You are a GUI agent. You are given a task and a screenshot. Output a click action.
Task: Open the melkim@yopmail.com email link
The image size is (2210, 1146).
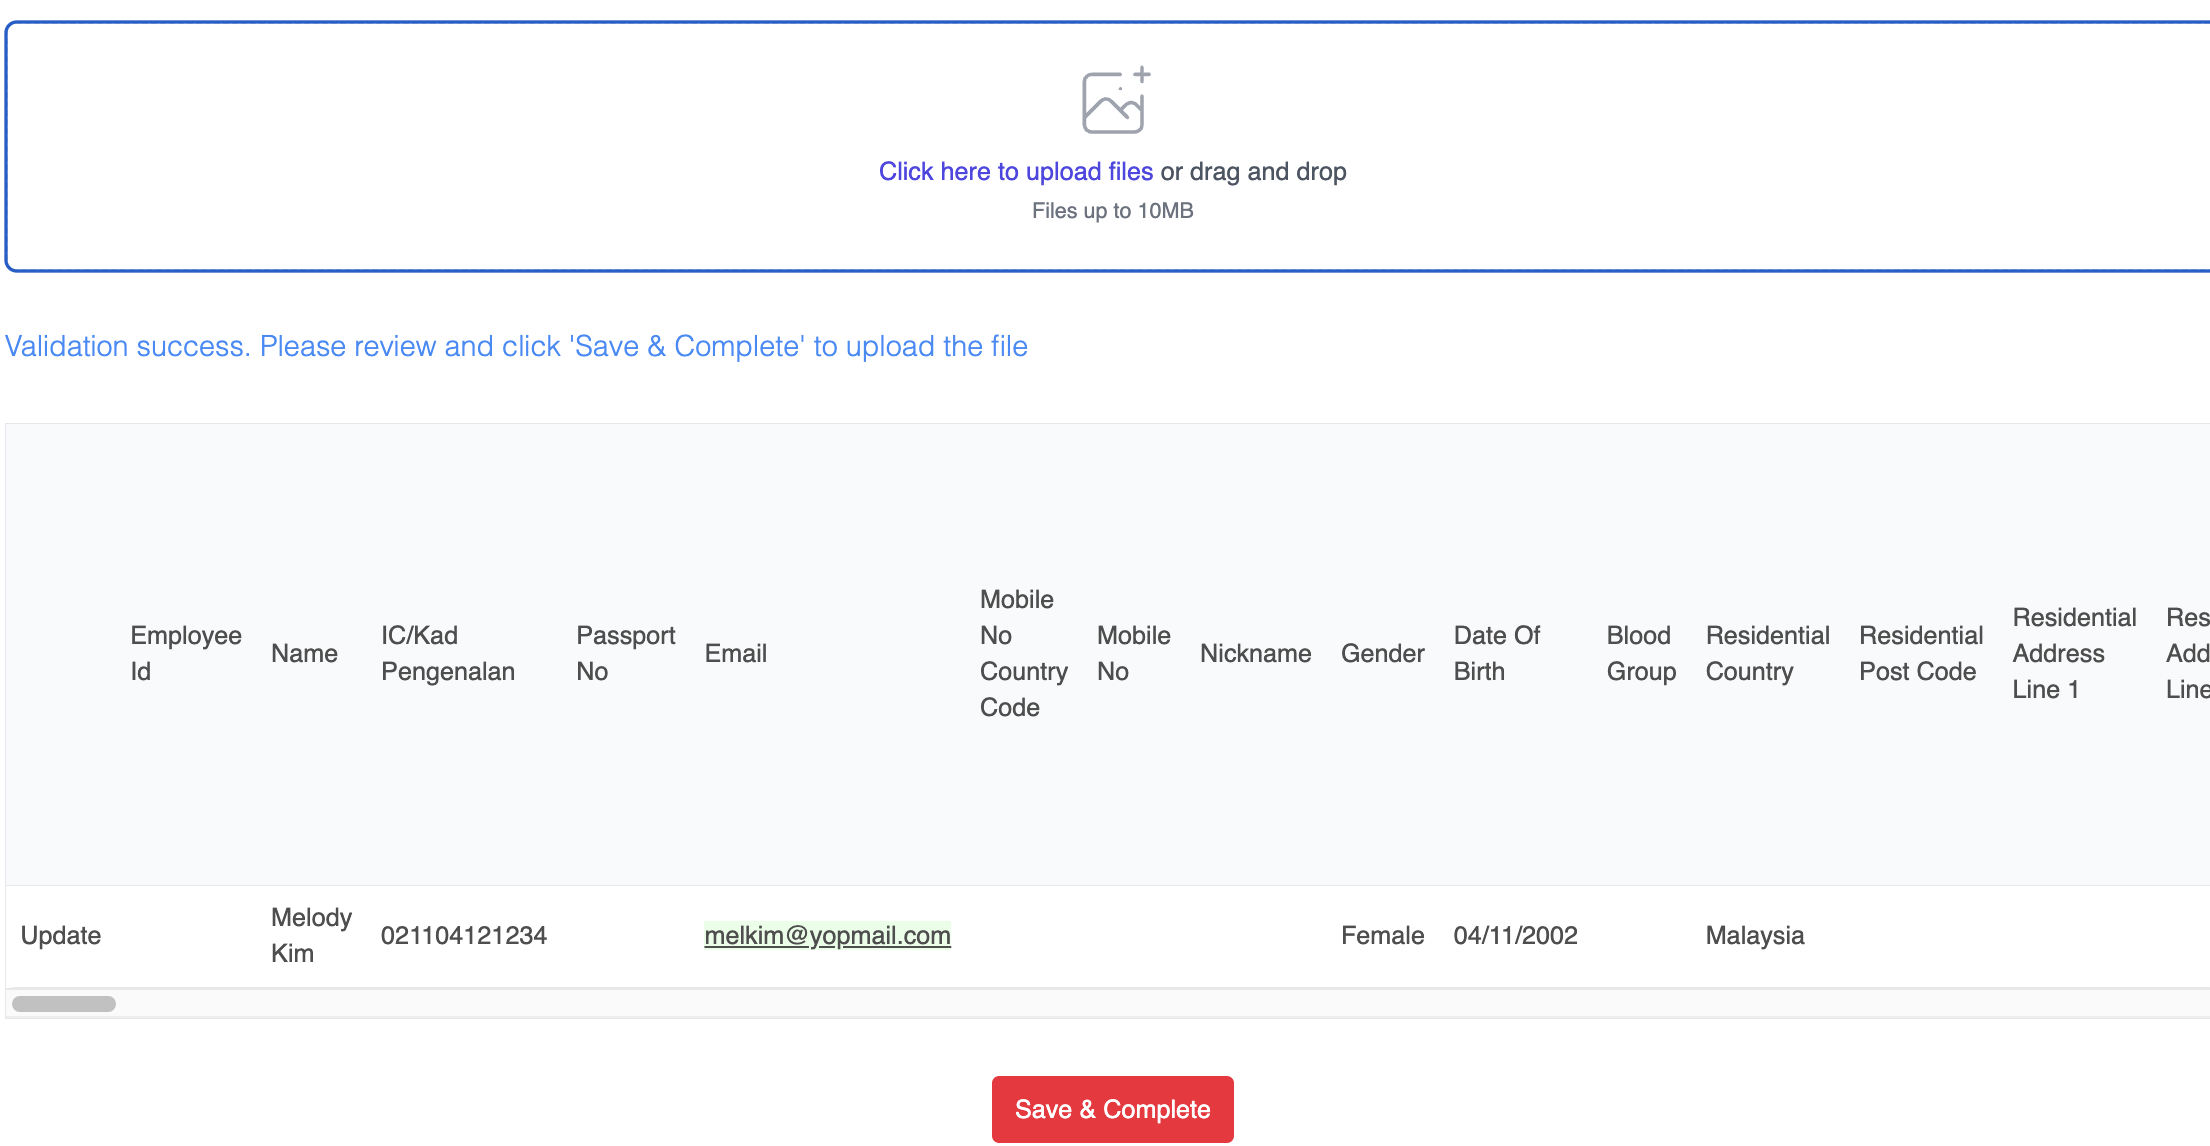(x=827, y=935)
